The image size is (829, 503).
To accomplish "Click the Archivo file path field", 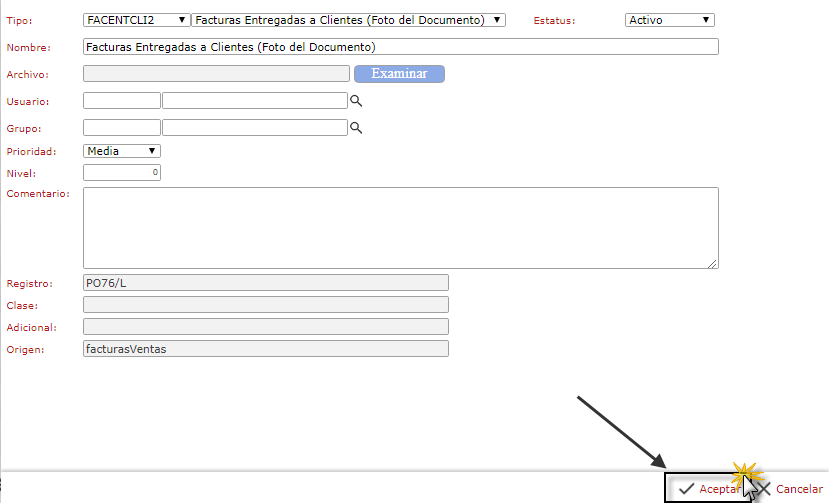I will [216, 74].
